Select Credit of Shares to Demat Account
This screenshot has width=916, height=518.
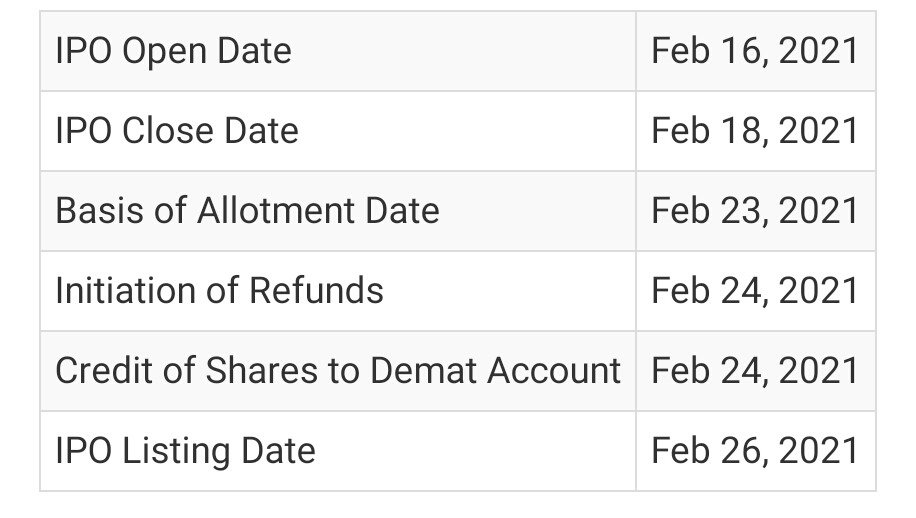coord(338,370)
